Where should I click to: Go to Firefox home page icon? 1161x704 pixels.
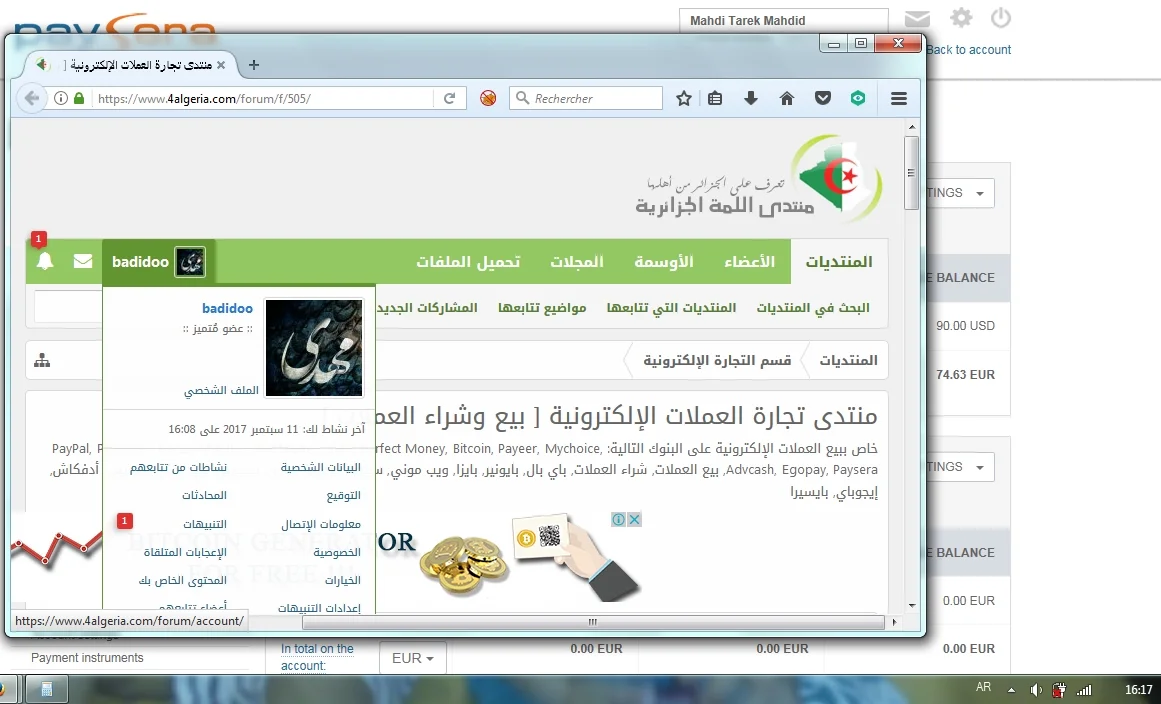(787, 98)
